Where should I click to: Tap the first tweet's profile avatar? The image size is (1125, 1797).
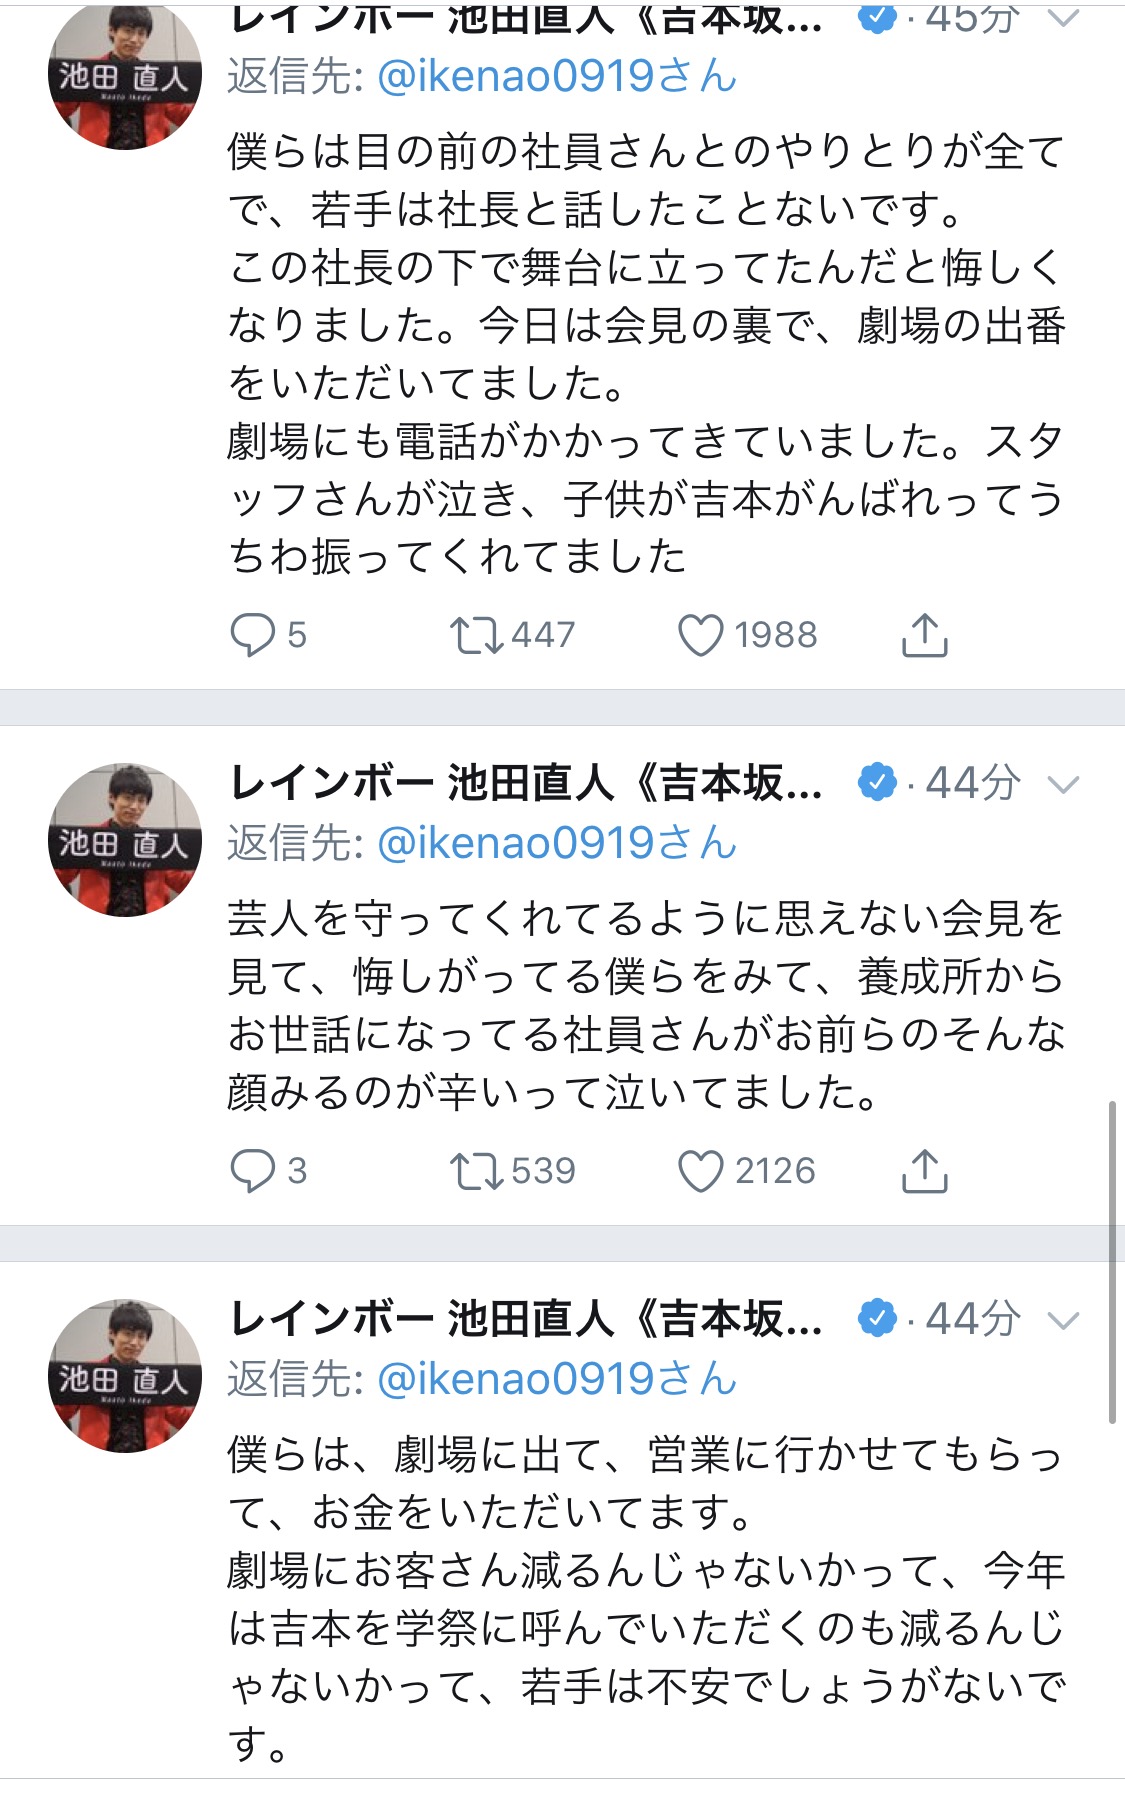point(125,74)
